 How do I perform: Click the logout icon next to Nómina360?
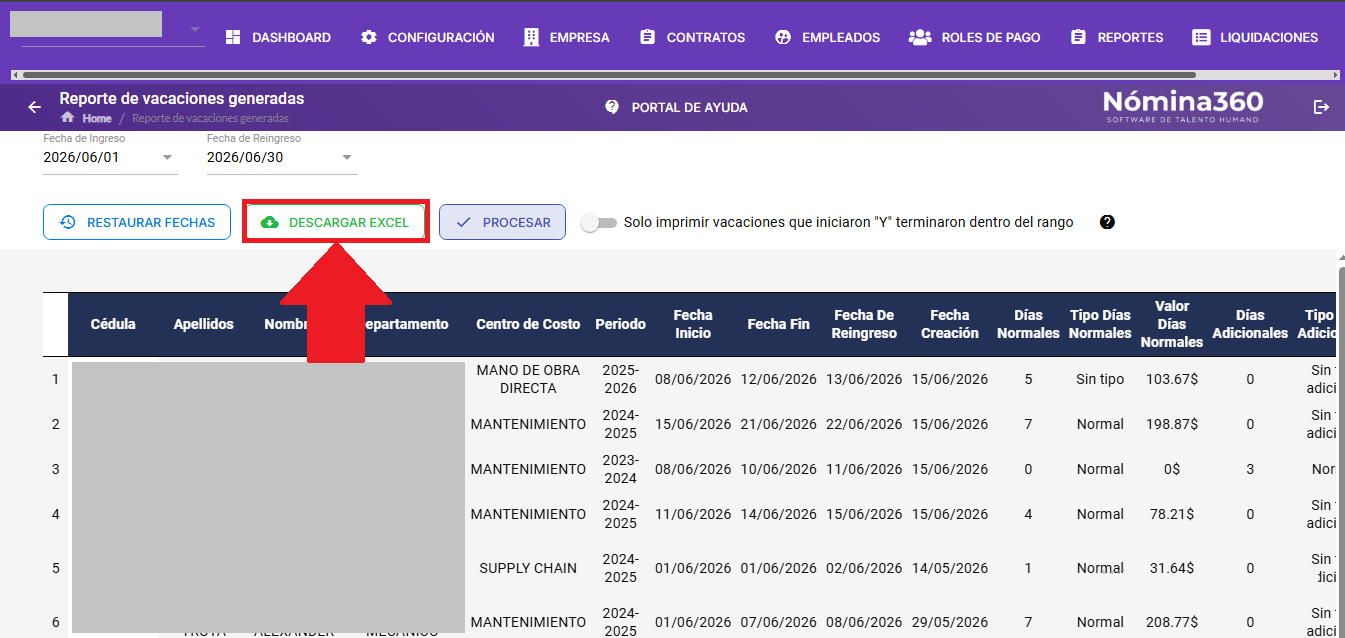click(x=1322, y=107)
